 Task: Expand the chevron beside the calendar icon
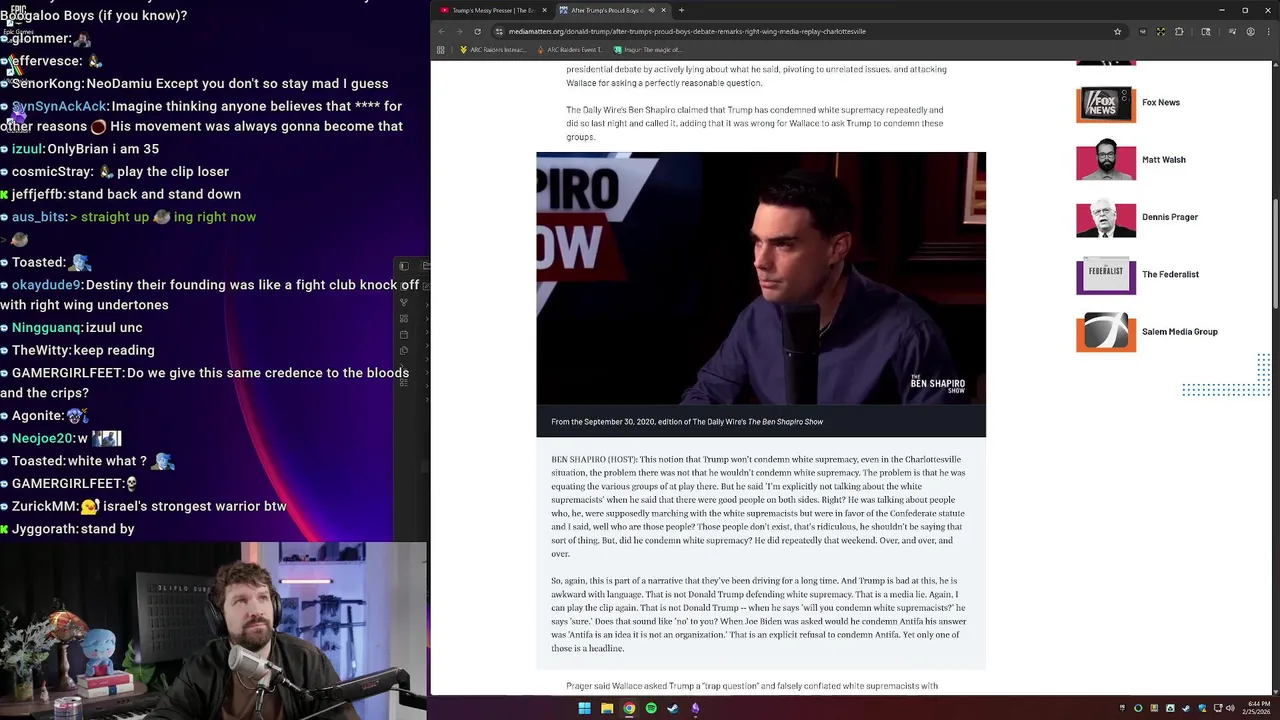[x=427, y=333]
